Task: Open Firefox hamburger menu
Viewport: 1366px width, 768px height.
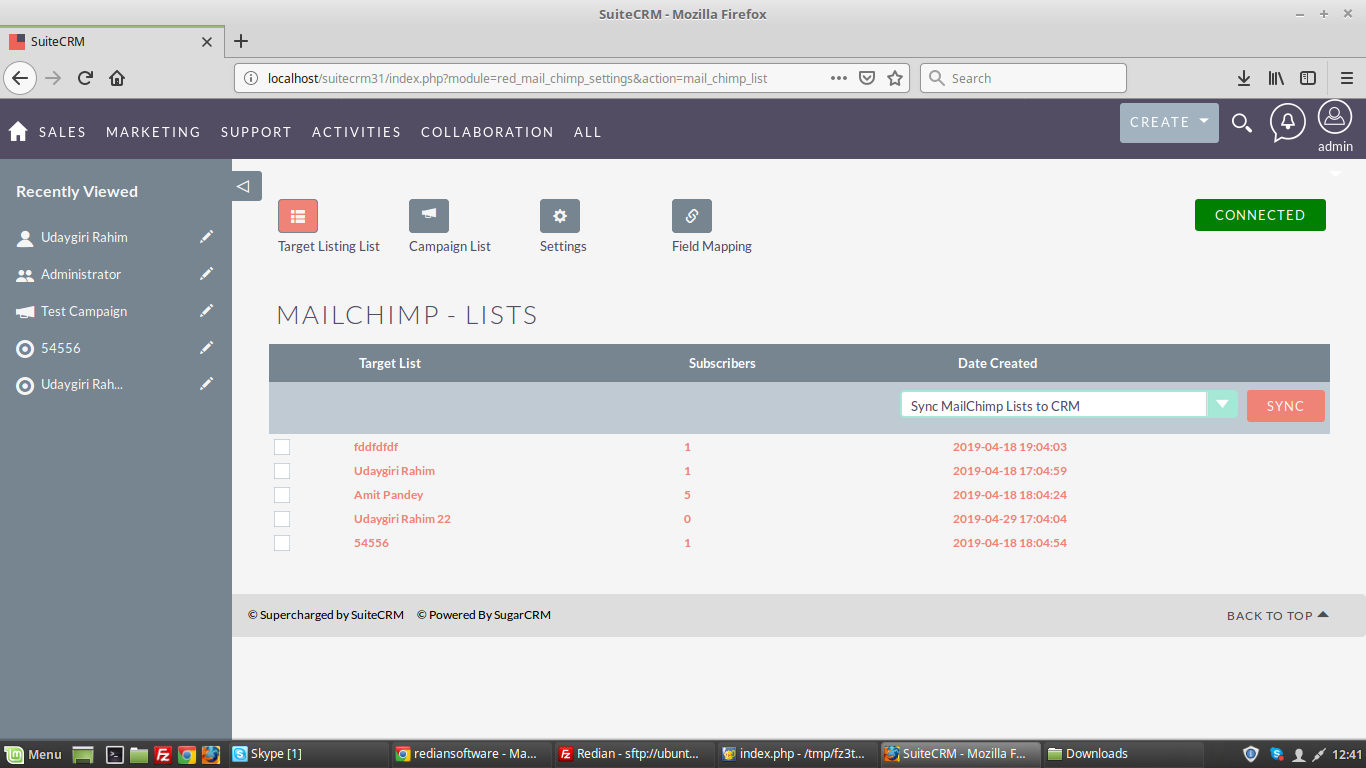Action: coord(1347,78)
